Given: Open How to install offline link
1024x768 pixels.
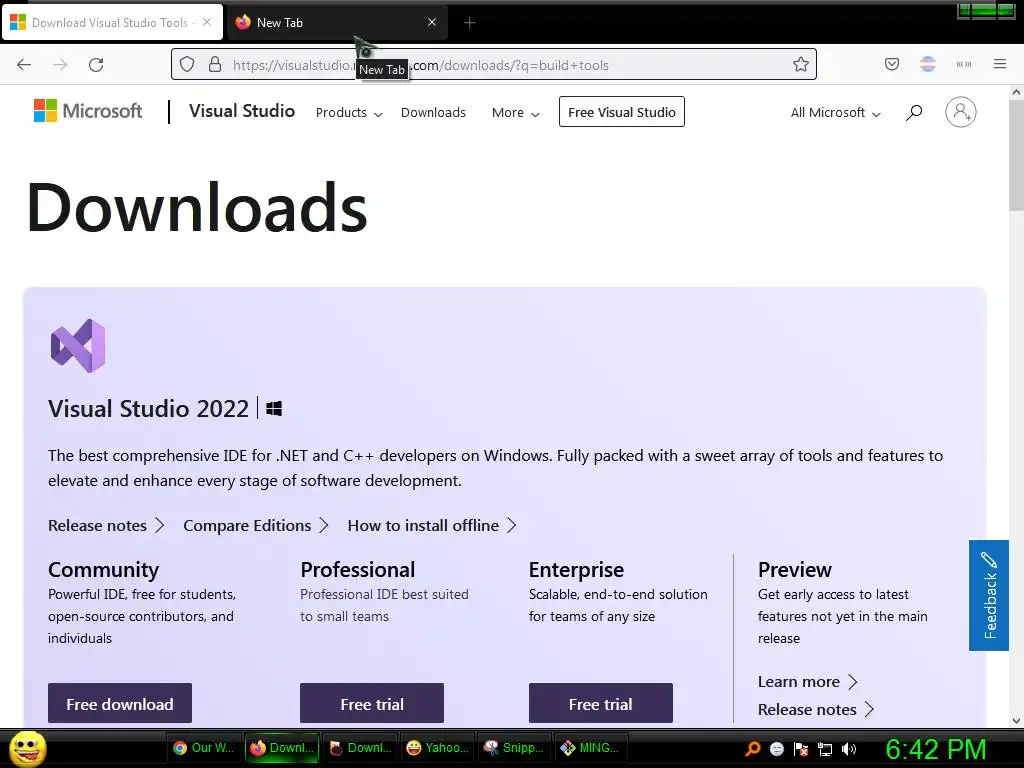Looking at the screenshot, I should point(432,526).
